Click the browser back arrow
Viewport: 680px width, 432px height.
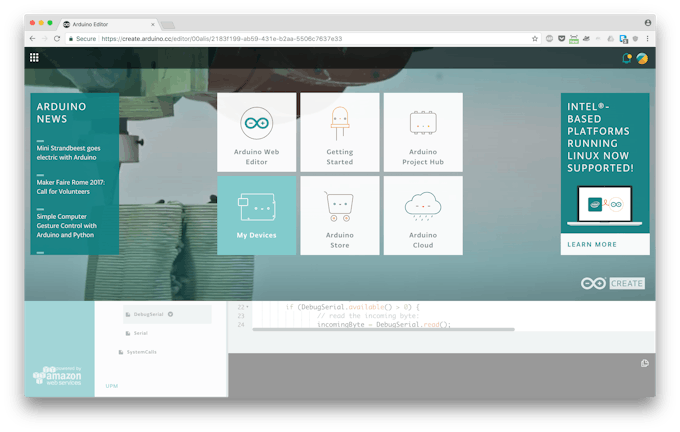tap(33, 39)
